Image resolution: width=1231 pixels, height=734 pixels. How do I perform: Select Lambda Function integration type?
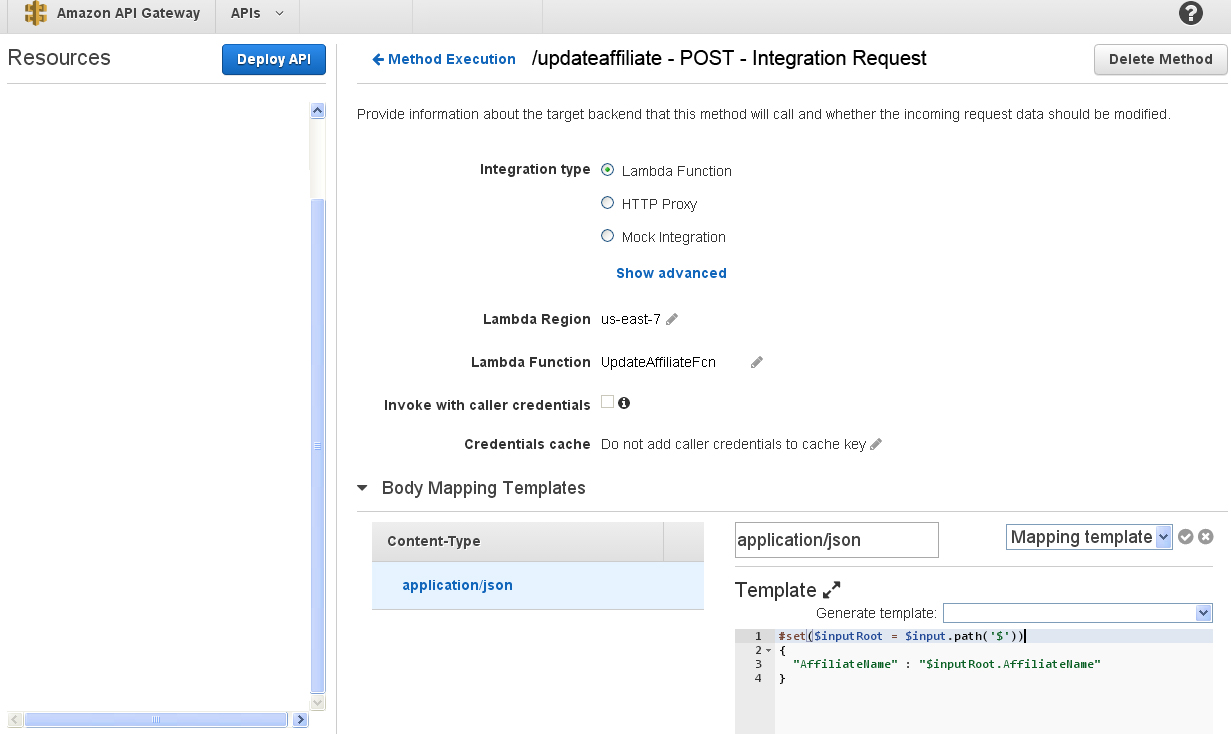(x=607, y=170)
